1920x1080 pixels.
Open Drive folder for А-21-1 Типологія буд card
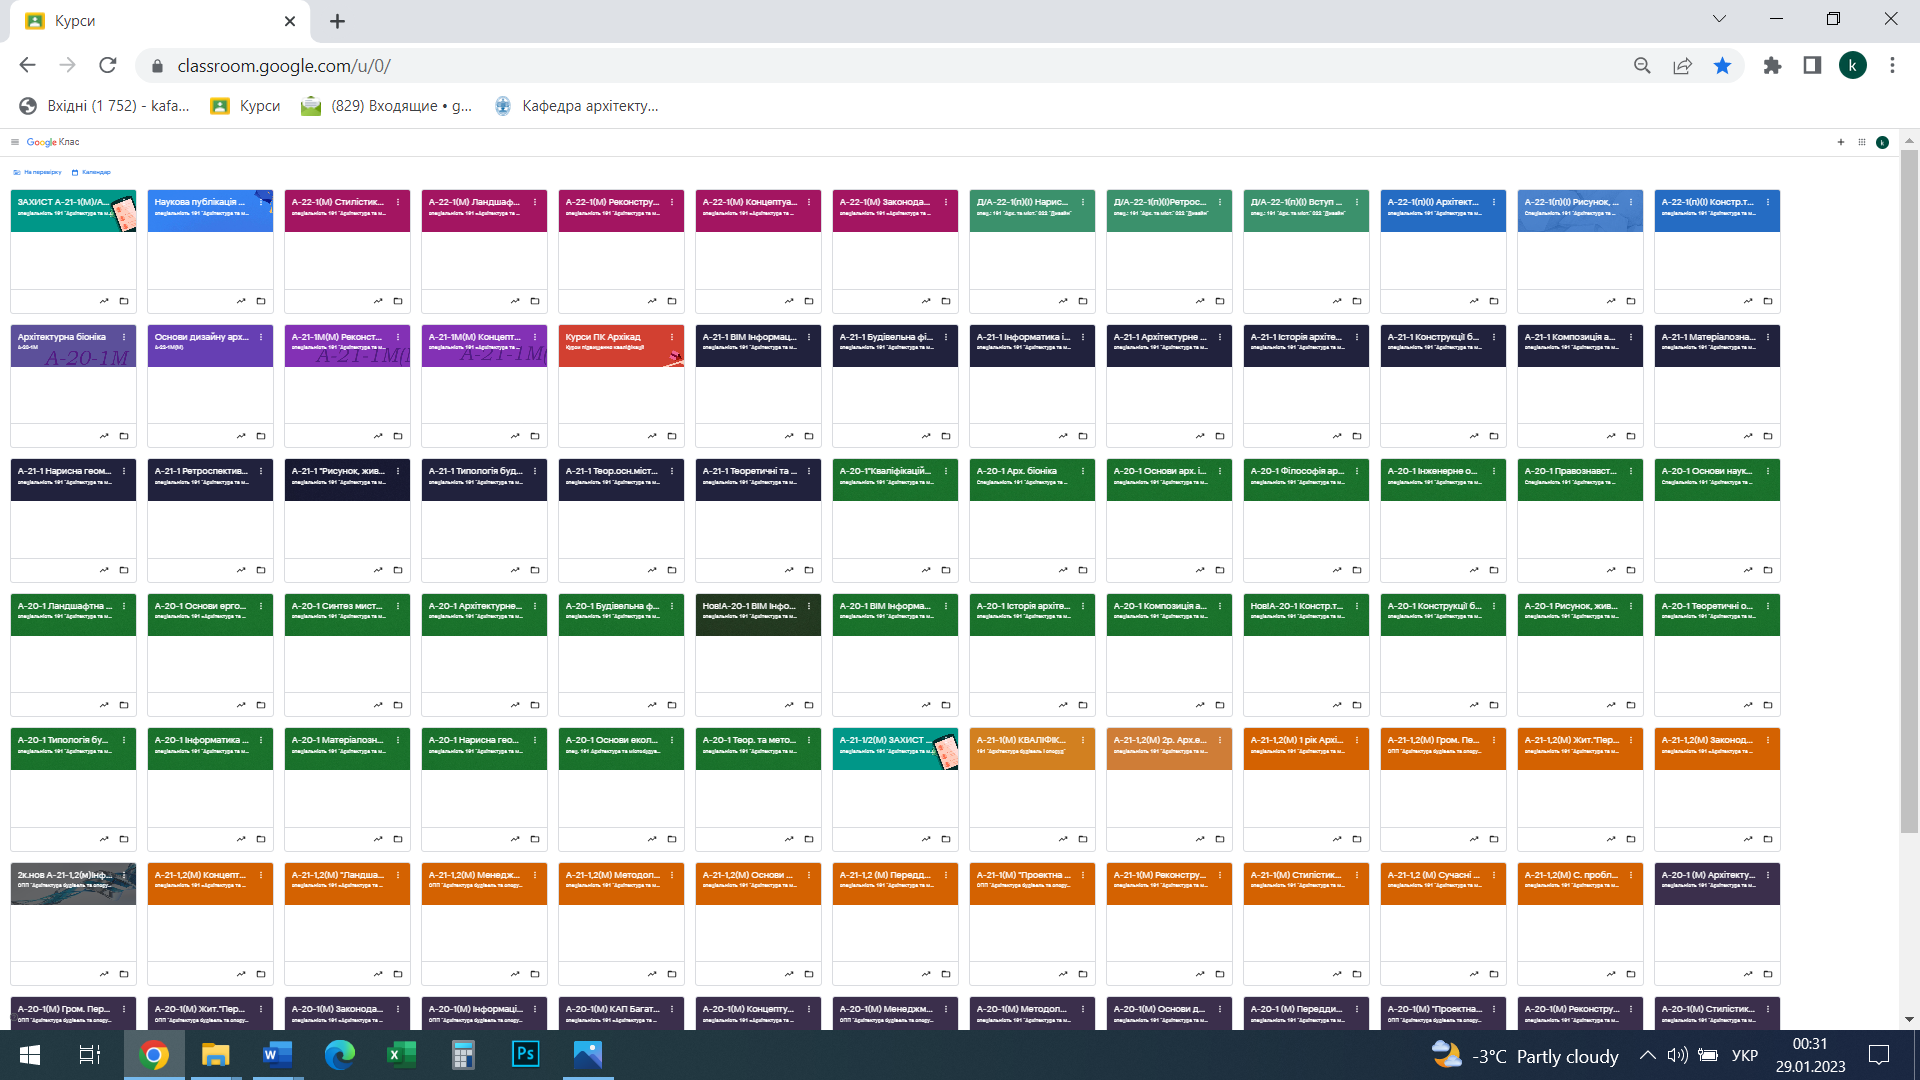pos(535,570)
